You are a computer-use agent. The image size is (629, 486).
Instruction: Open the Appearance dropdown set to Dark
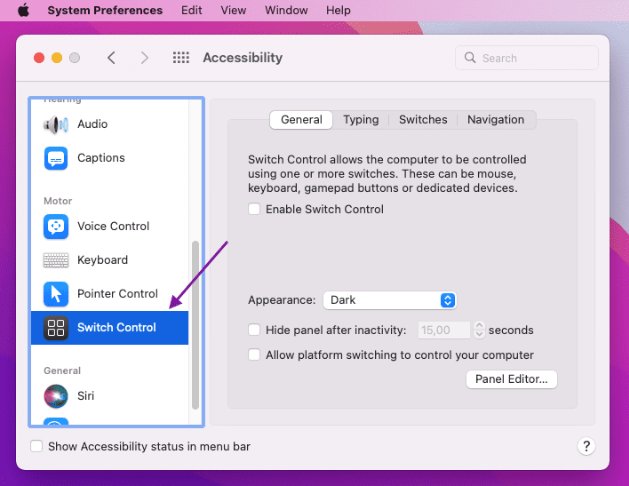click(x=389, y=300)
